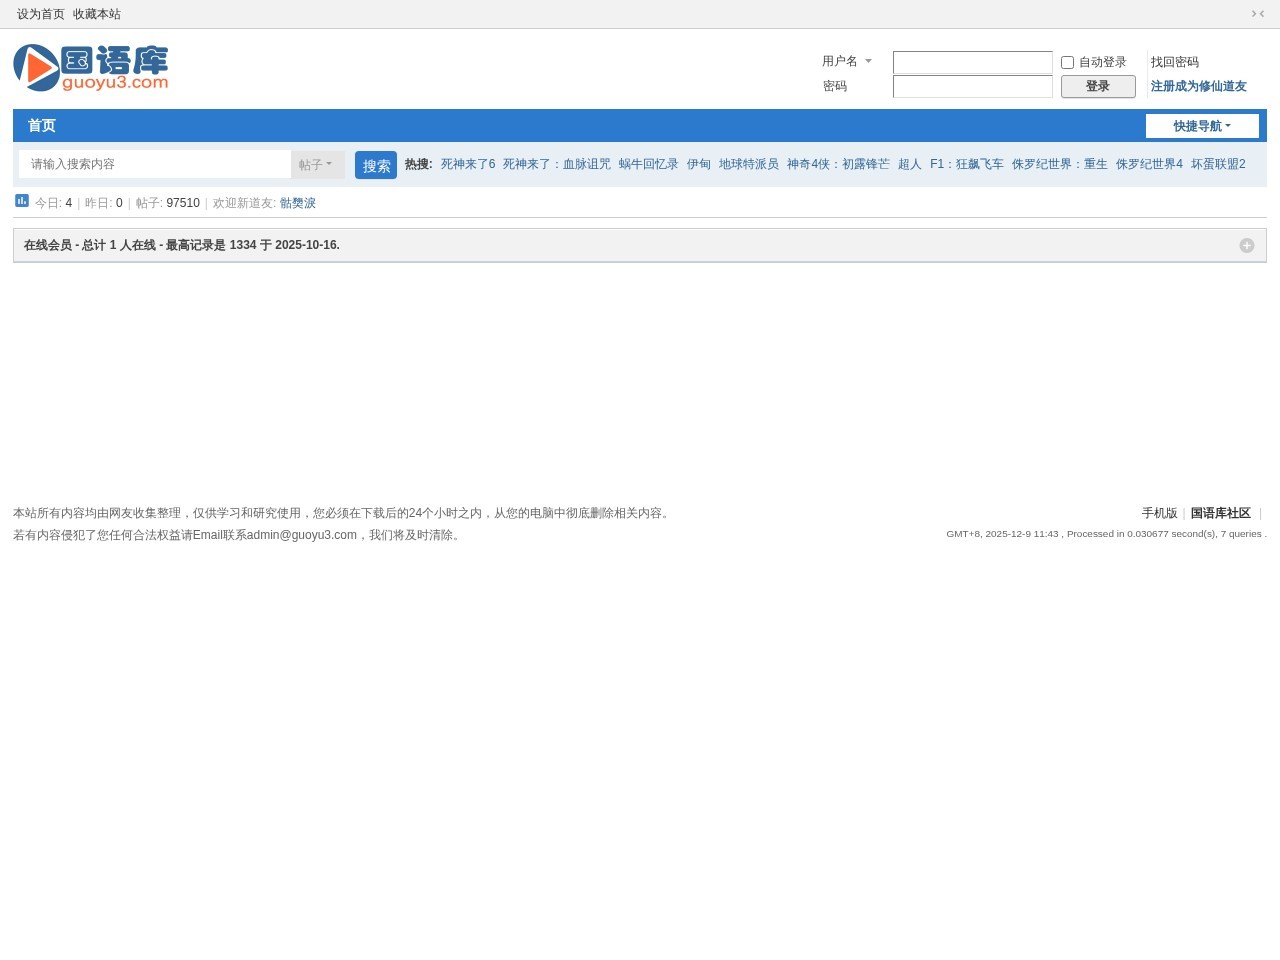Click the 国语库 guoyu3.com logo
The image size is (1280, 960).
(x=91, y=68)
